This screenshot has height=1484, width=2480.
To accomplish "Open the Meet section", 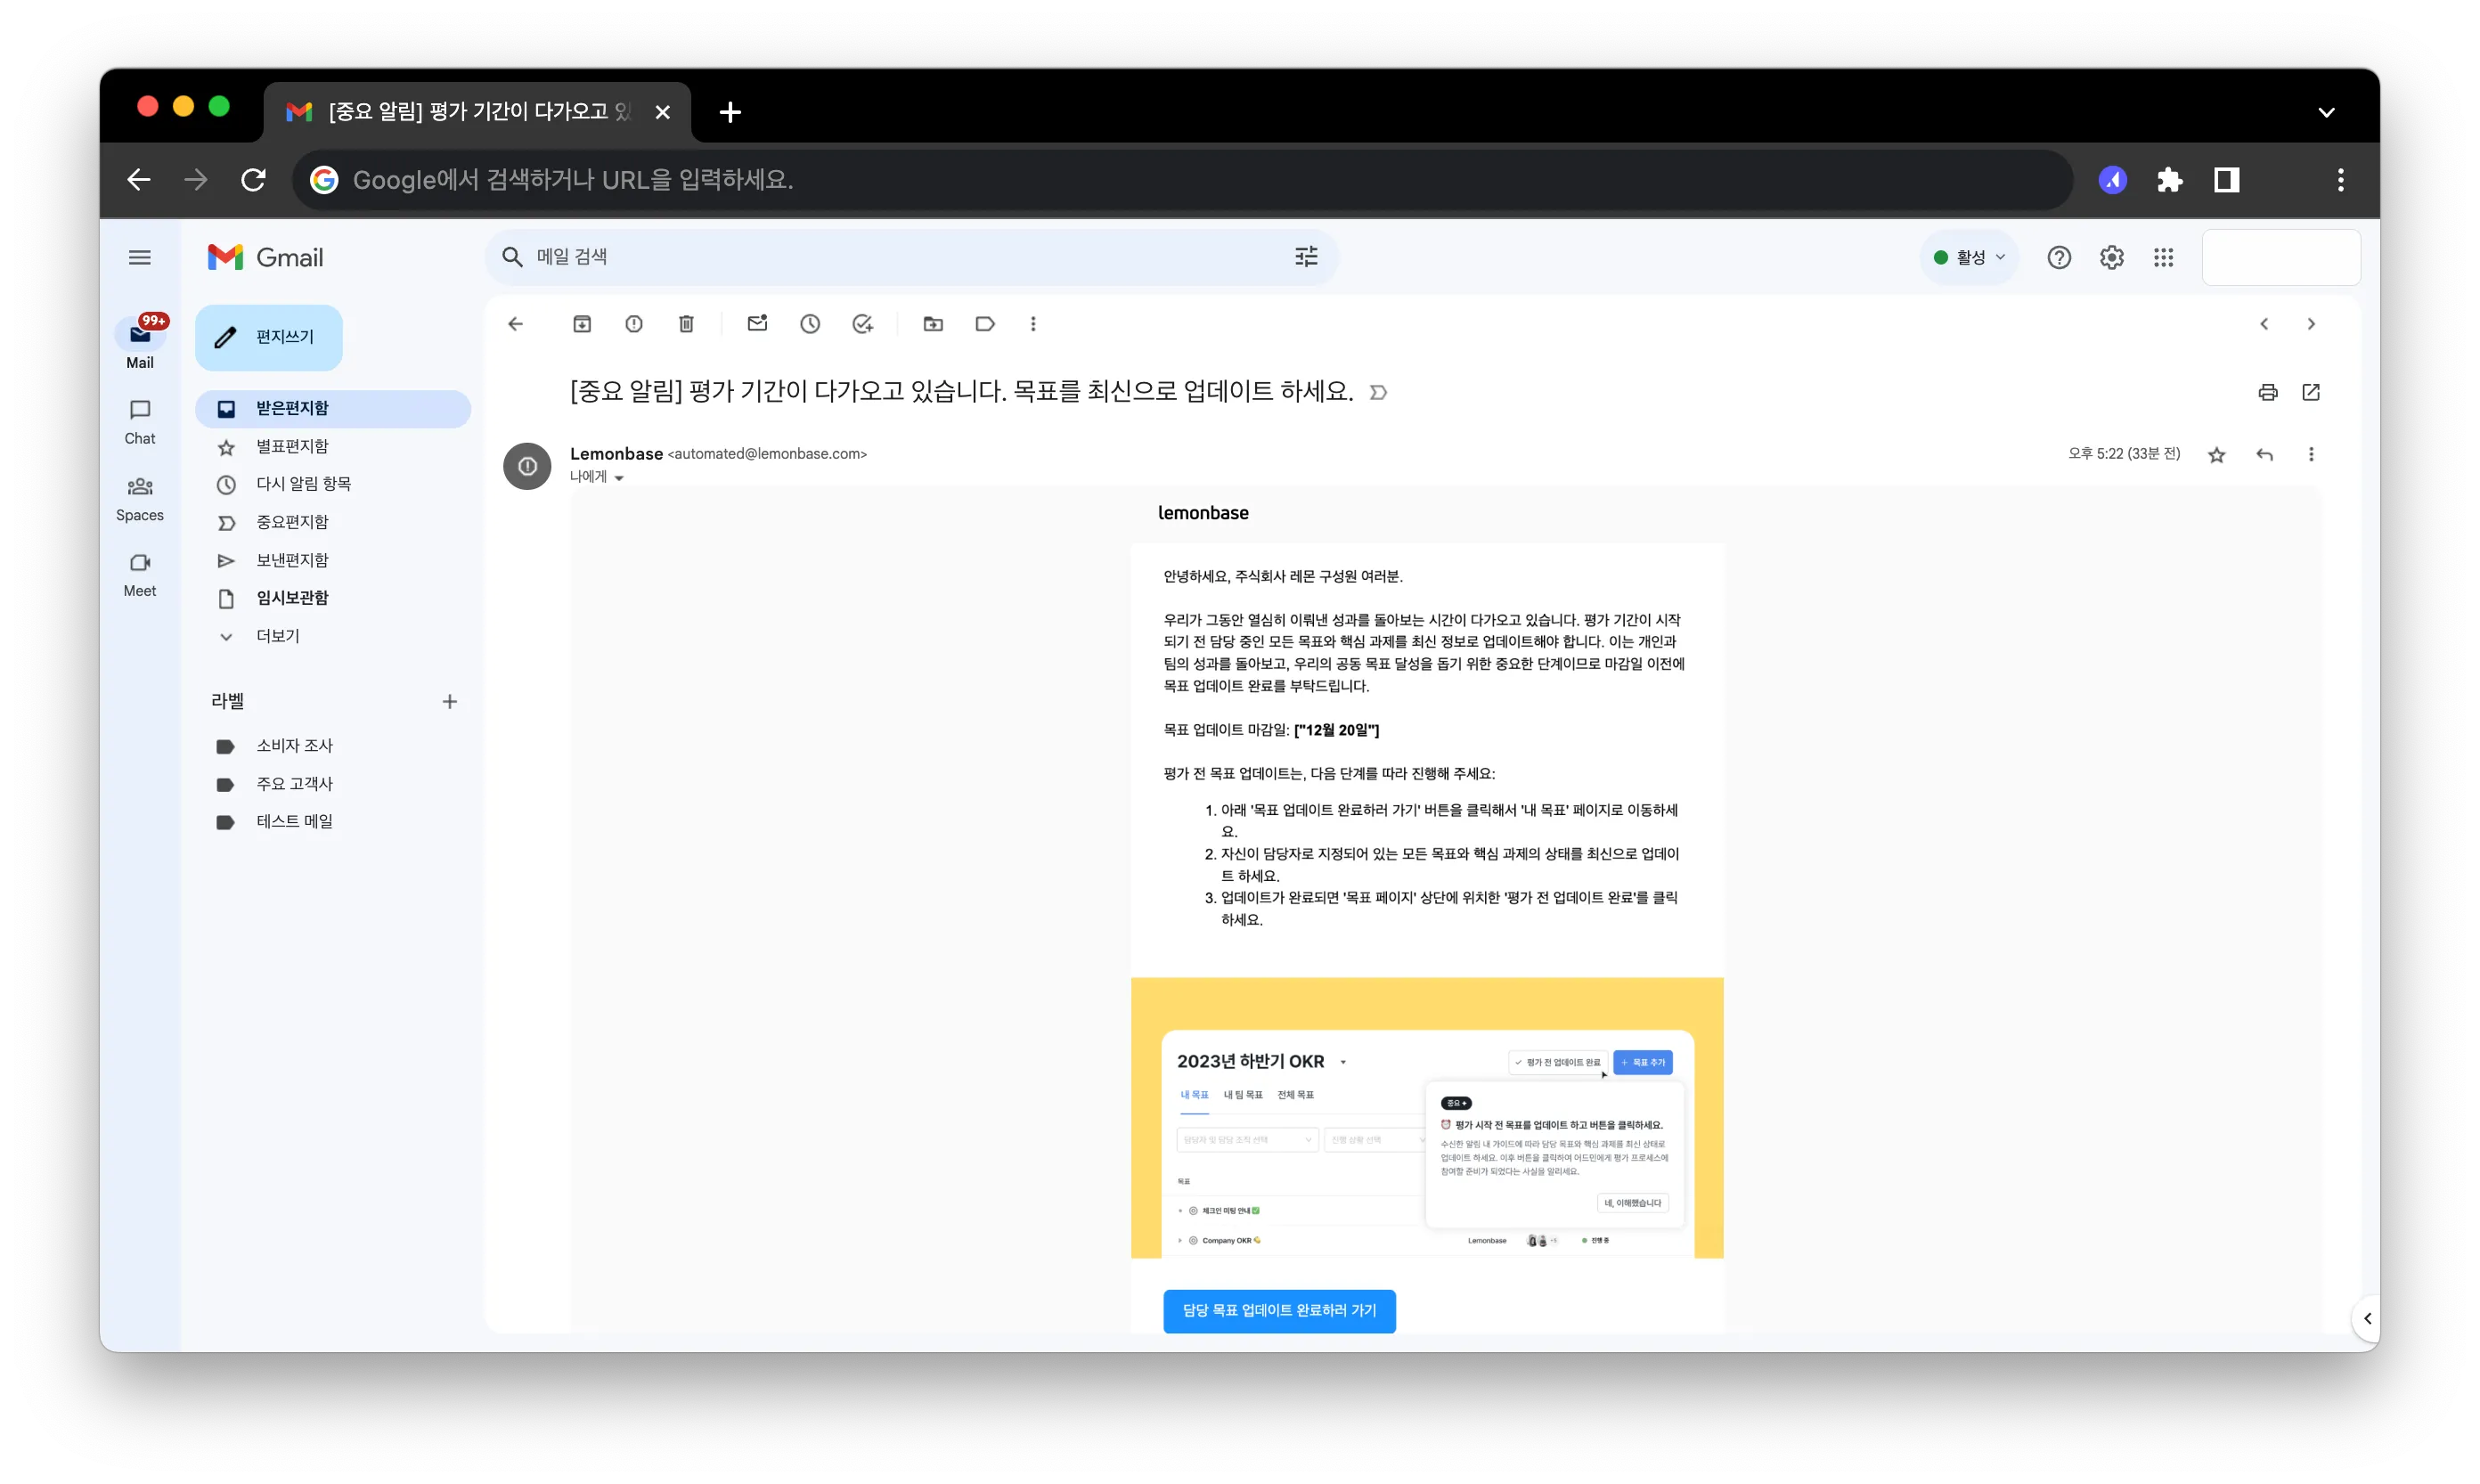I will [140, 575].
